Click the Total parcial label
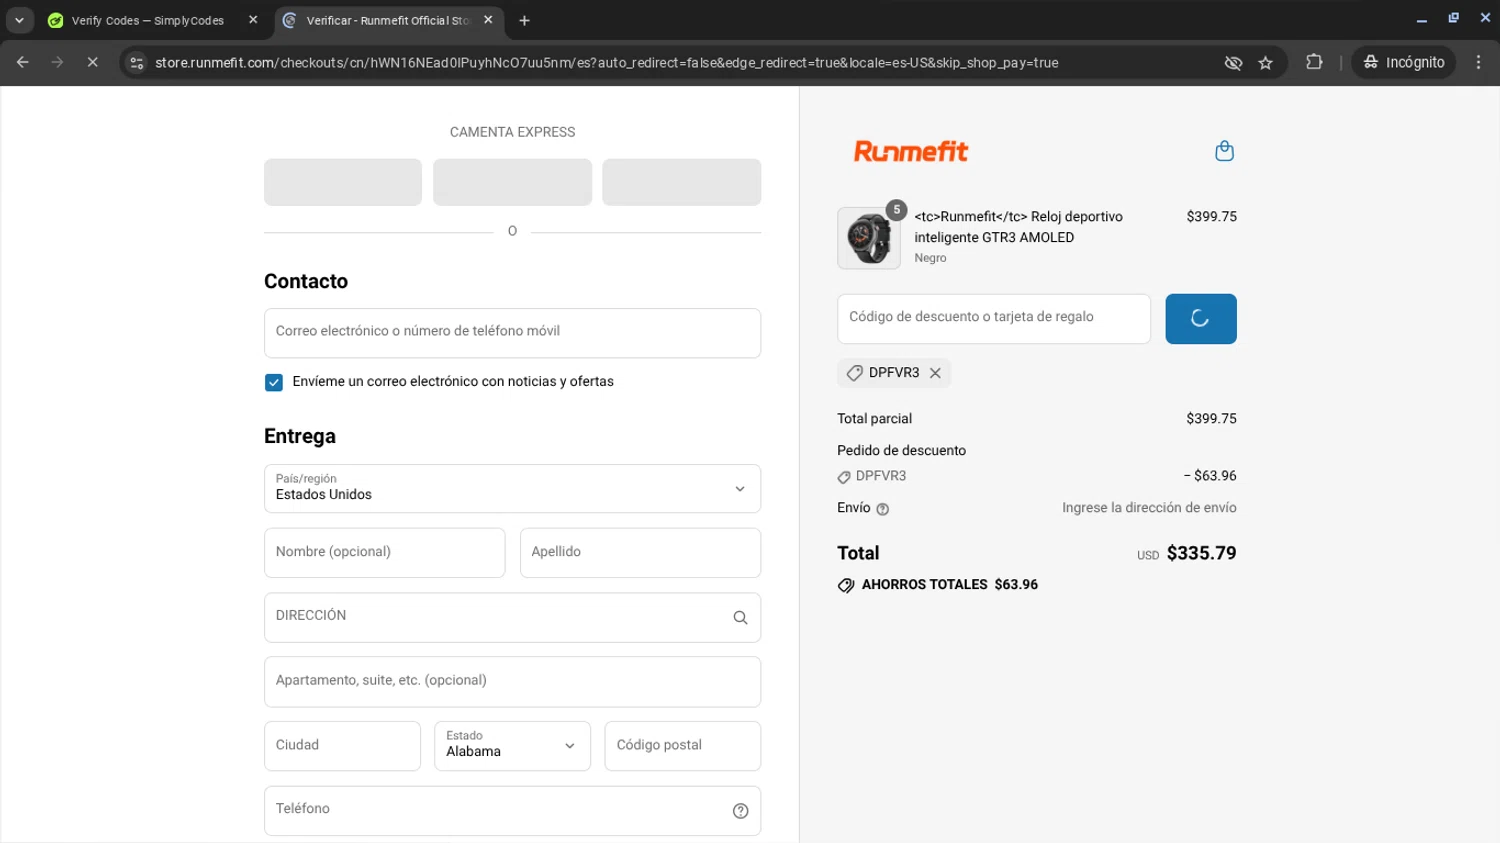This screenshot has width=1500, height=843. (x=875, y=419)
